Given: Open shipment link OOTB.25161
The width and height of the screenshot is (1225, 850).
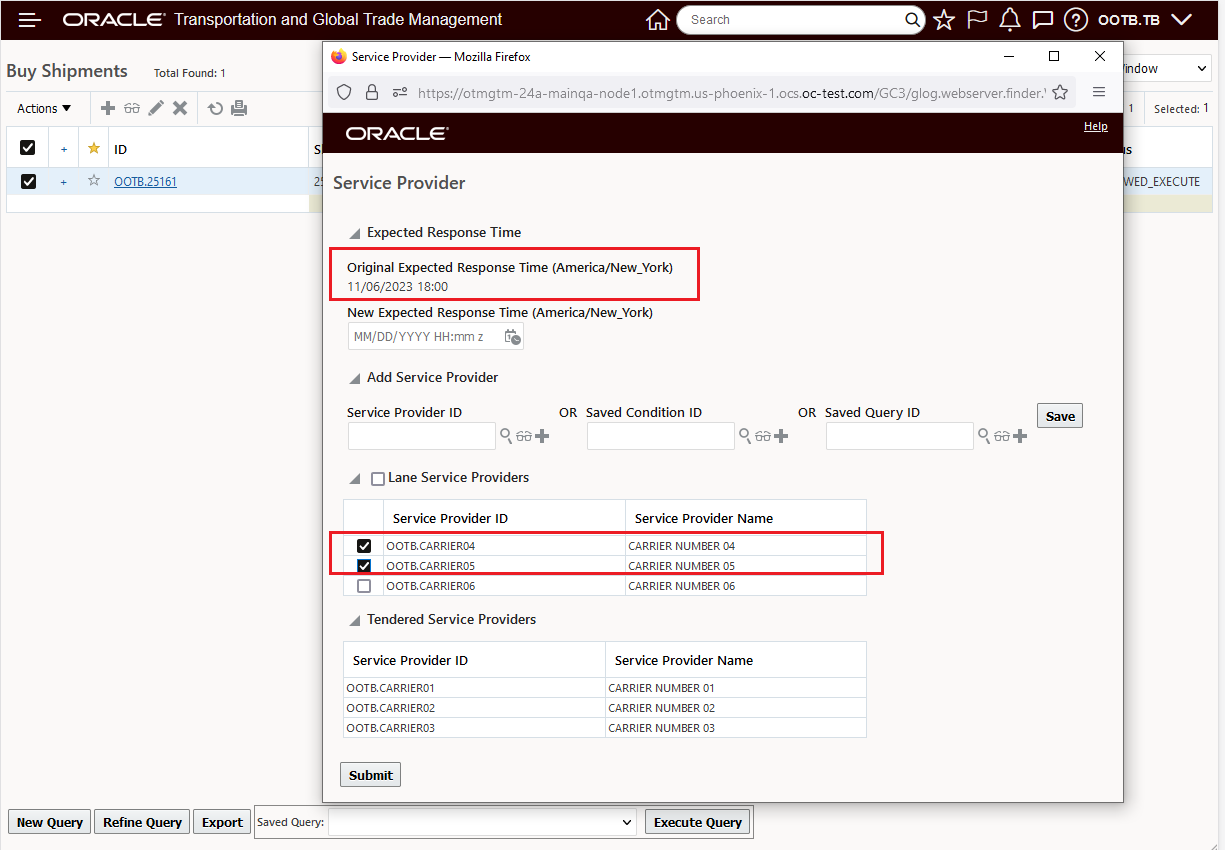Looking at the screenshot, I should (x=145, y=182).
